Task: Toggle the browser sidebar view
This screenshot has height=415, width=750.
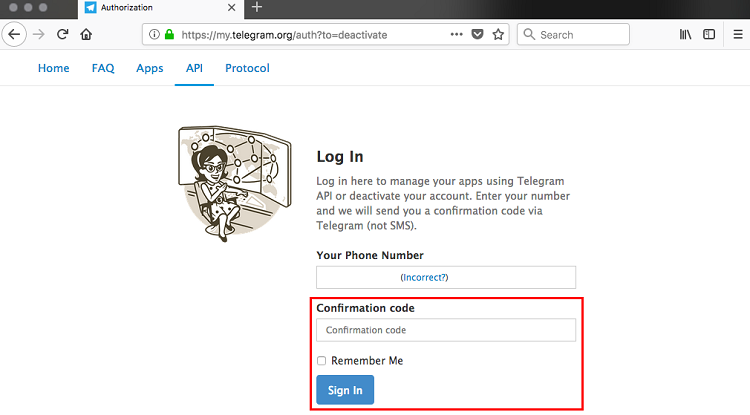Action: pos(709,34)
